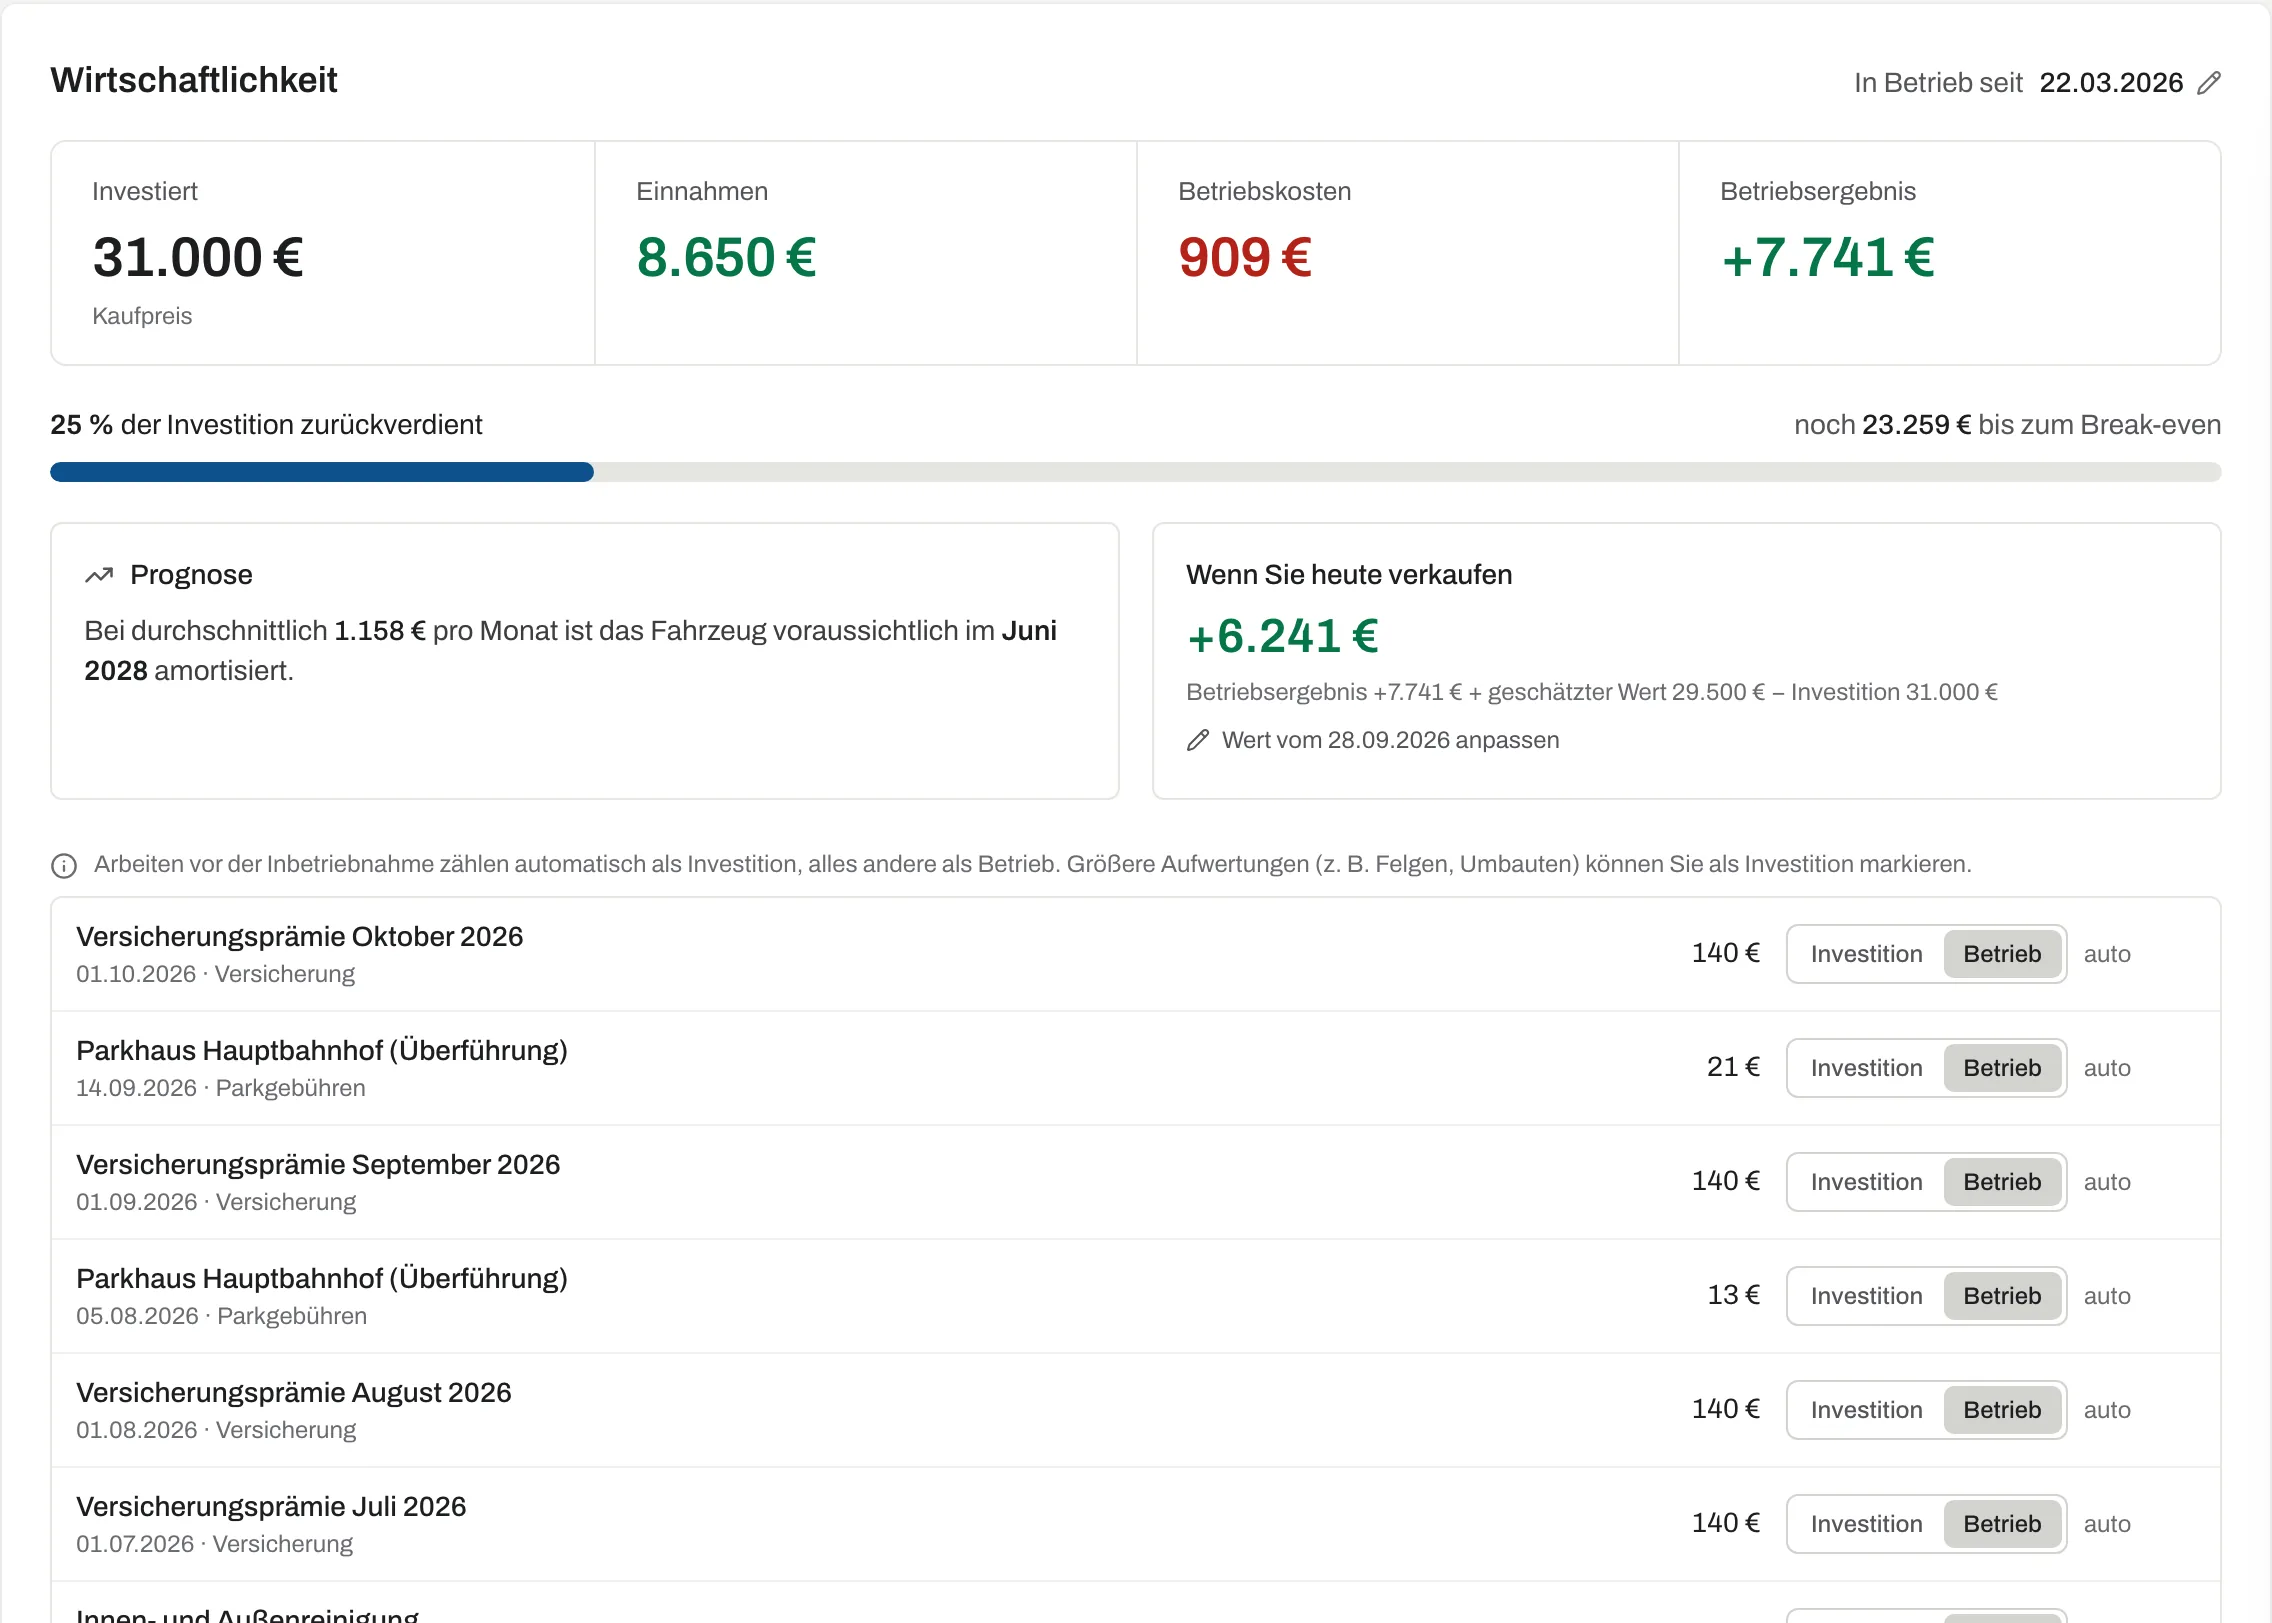Mark Versicherungsprämie Juli 2026 as Investition
This screenshot has height=1623, width=2272.
click(1866, 1524)
